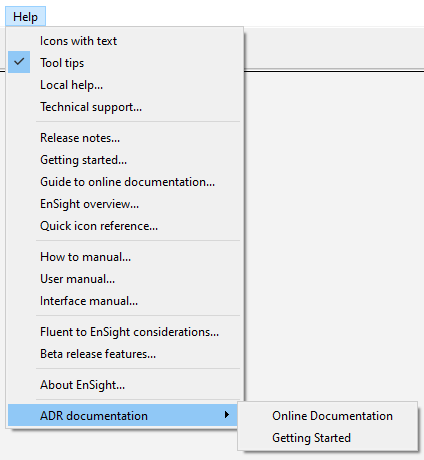Open Technical support…

pyautogui.click(x=124, y=107)
